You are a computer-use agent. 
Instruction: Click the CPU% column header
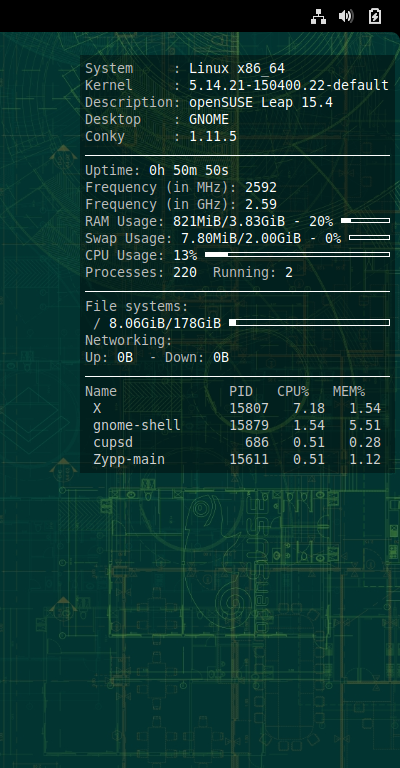point(293,391)
